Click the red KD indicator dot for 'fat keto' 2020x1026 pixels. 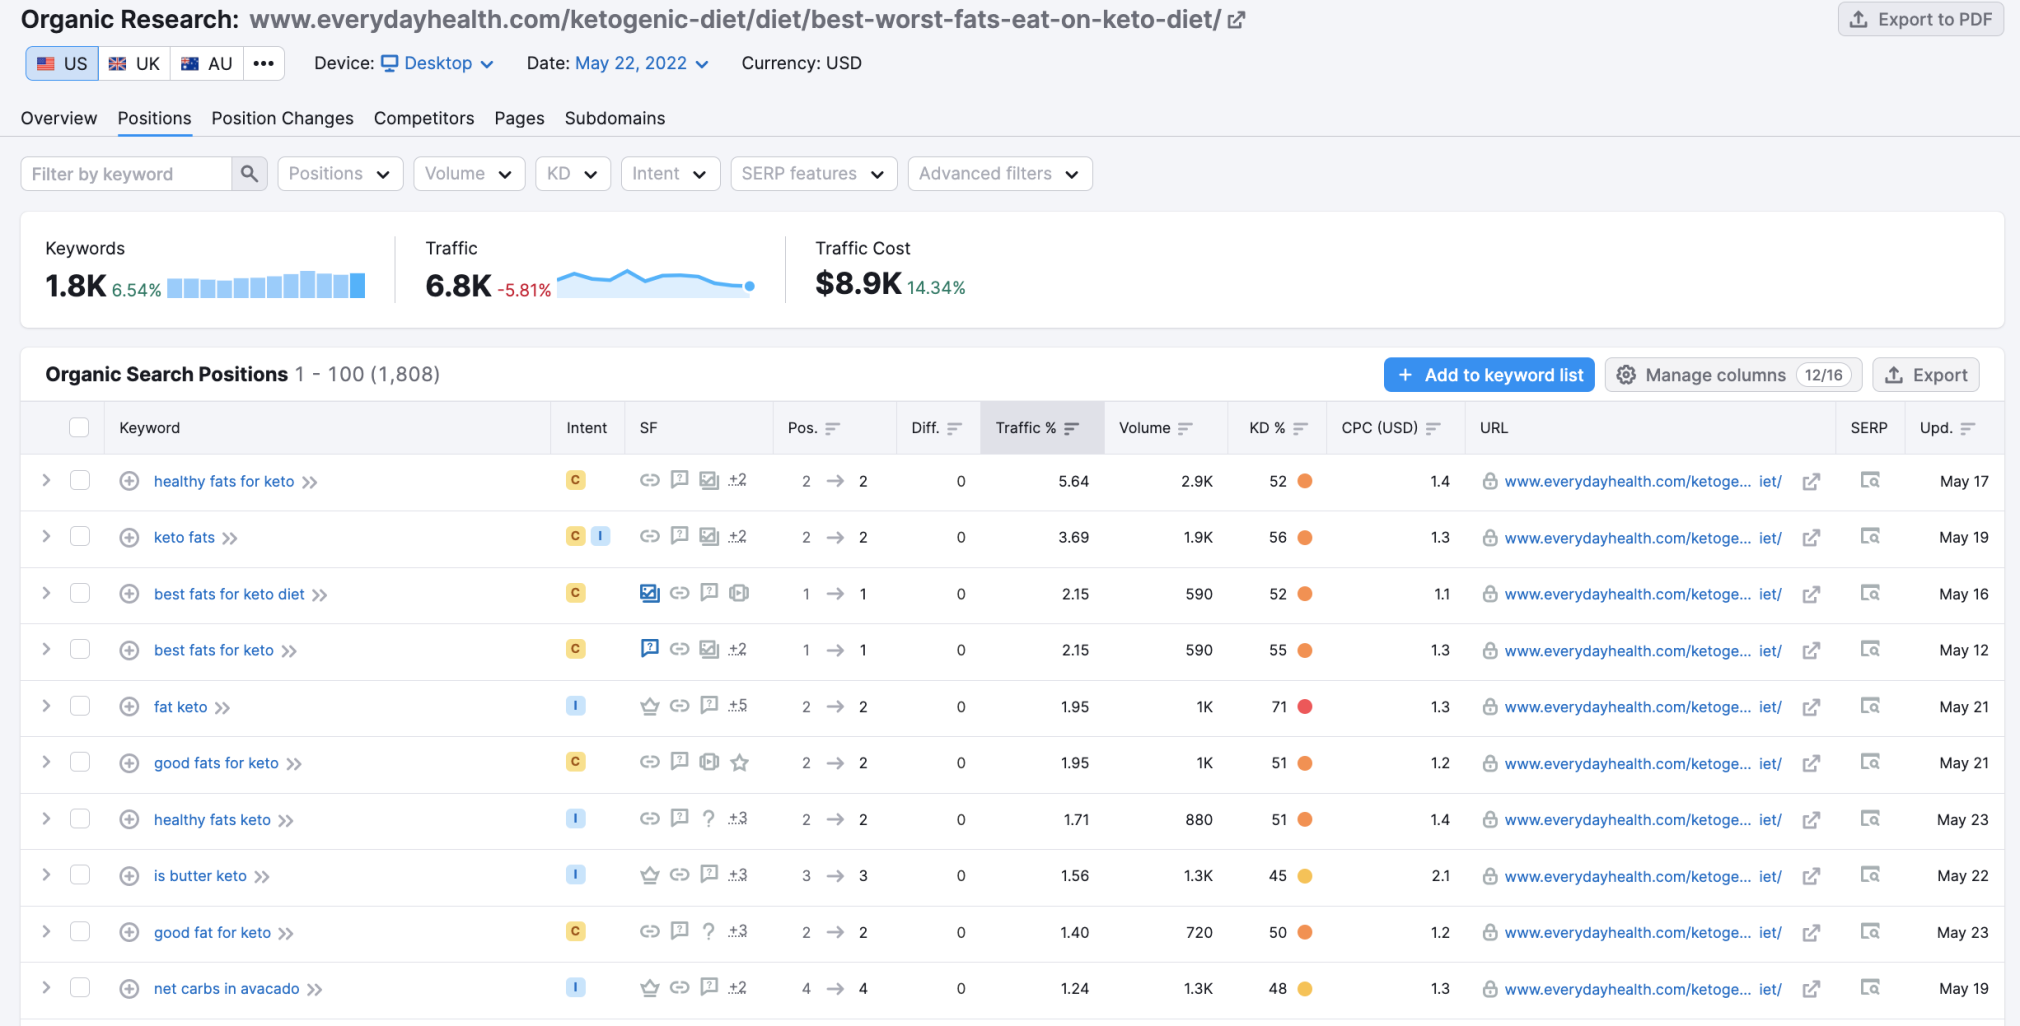1304,707
